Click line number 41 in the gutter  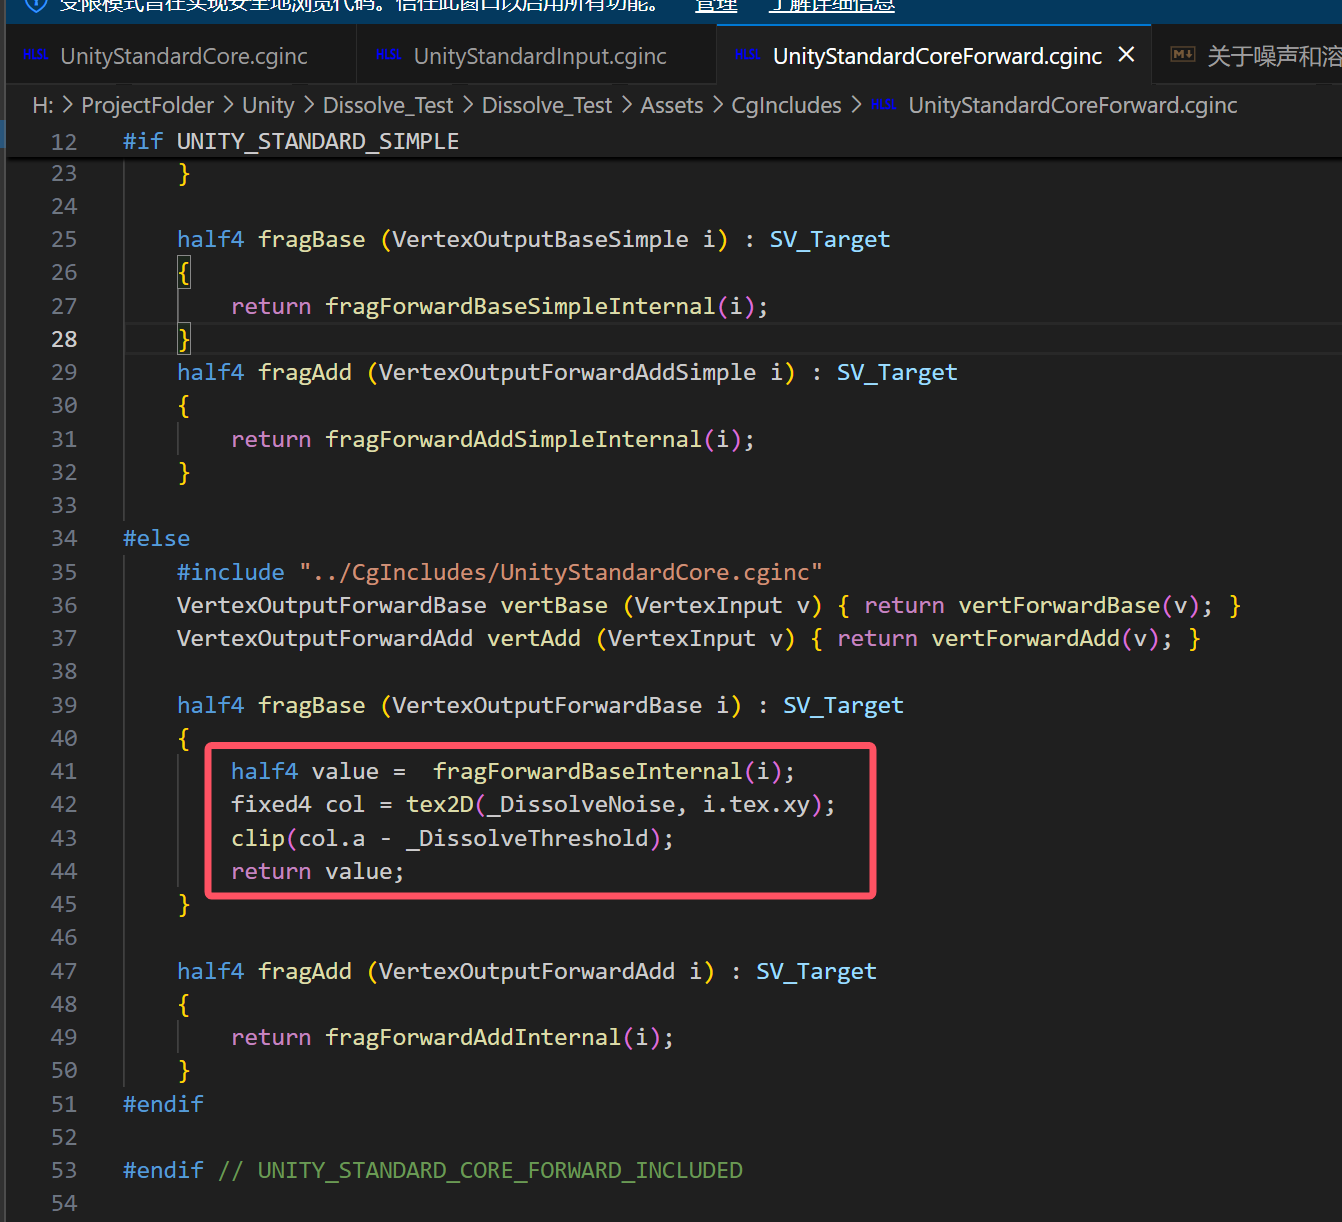click(64, 771)
